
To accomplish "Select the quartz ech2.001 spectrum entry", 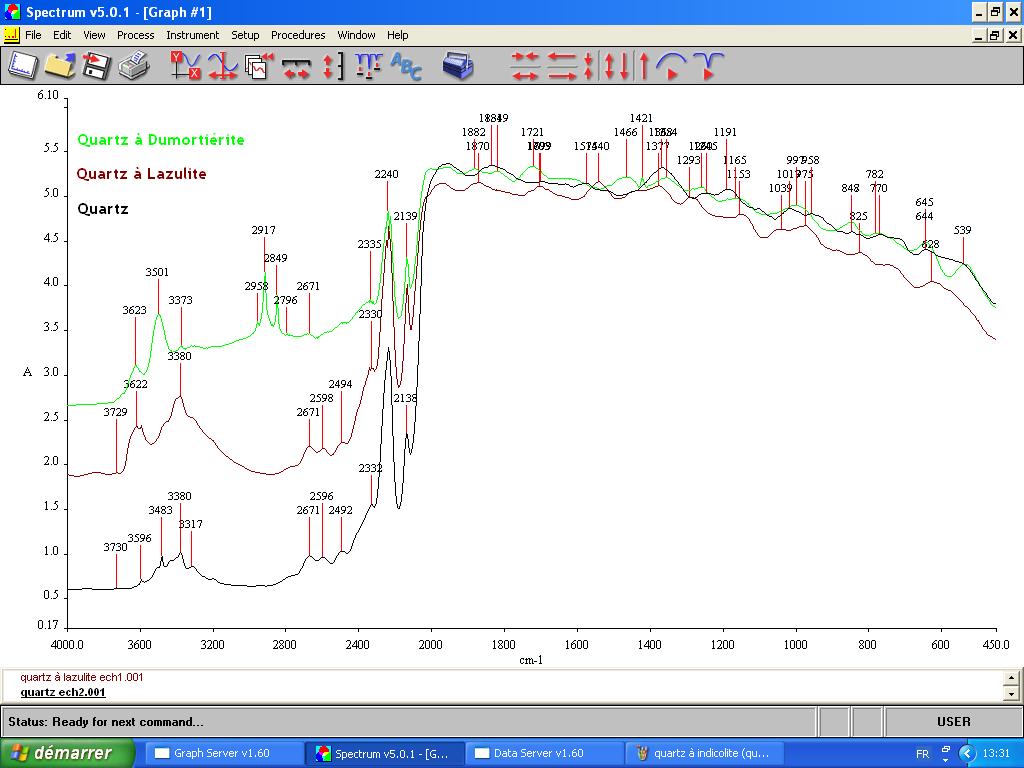I will (63, 692).
